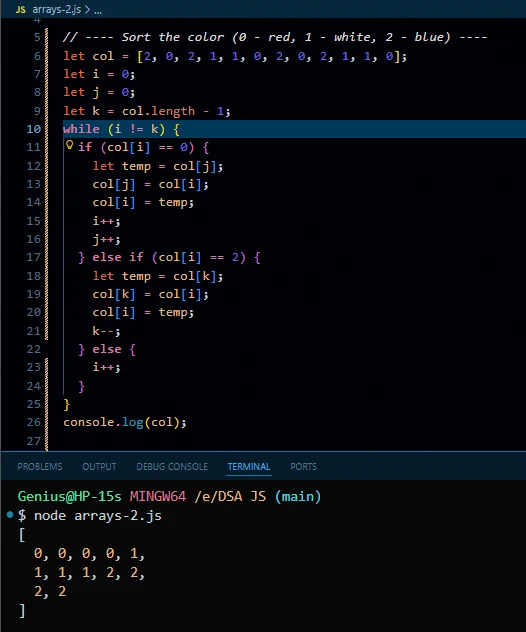Image resolution: width=526 pixels, height=632 pixels.
Task: Click the 'let col' array declaration line
Action: point(235,56)
